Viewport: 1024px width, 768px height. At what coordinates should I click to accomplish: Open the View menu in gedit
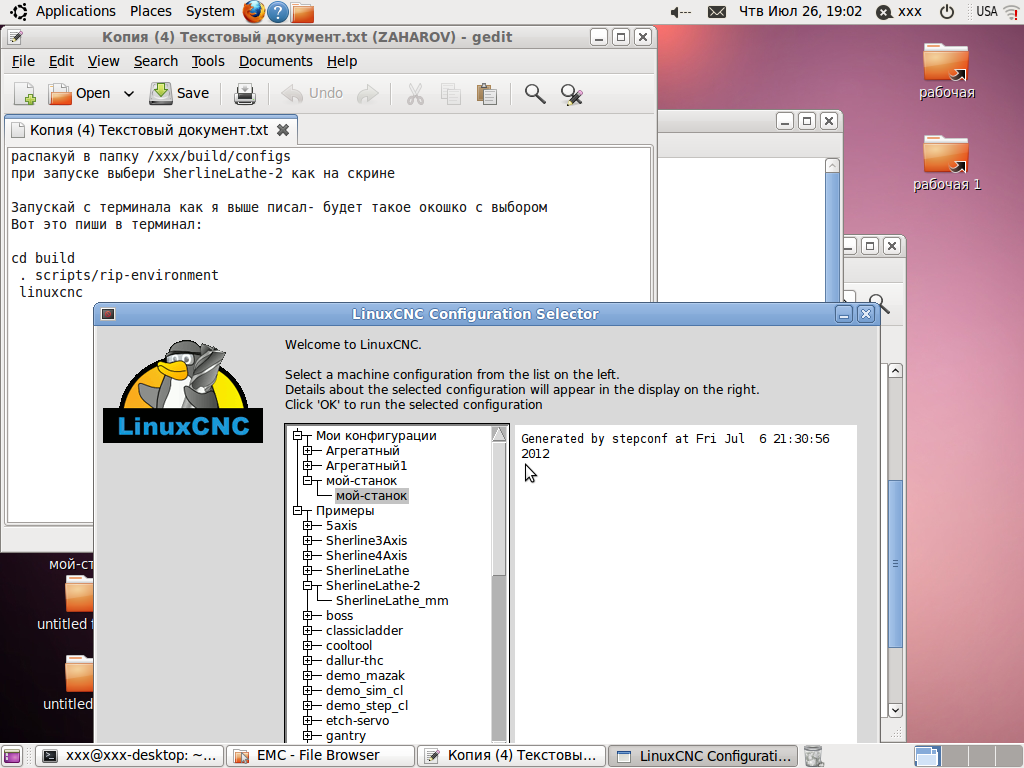click(x=104, y=61)
